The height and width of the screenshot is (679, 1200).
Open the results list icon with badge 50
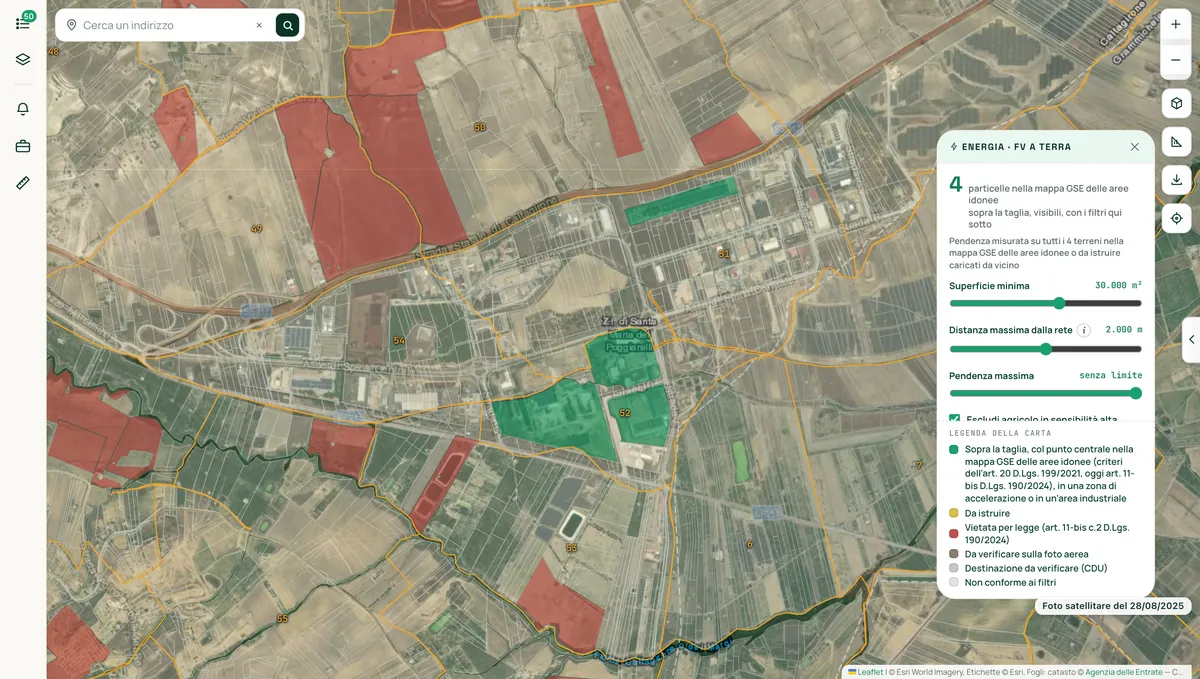coord(23,22)
